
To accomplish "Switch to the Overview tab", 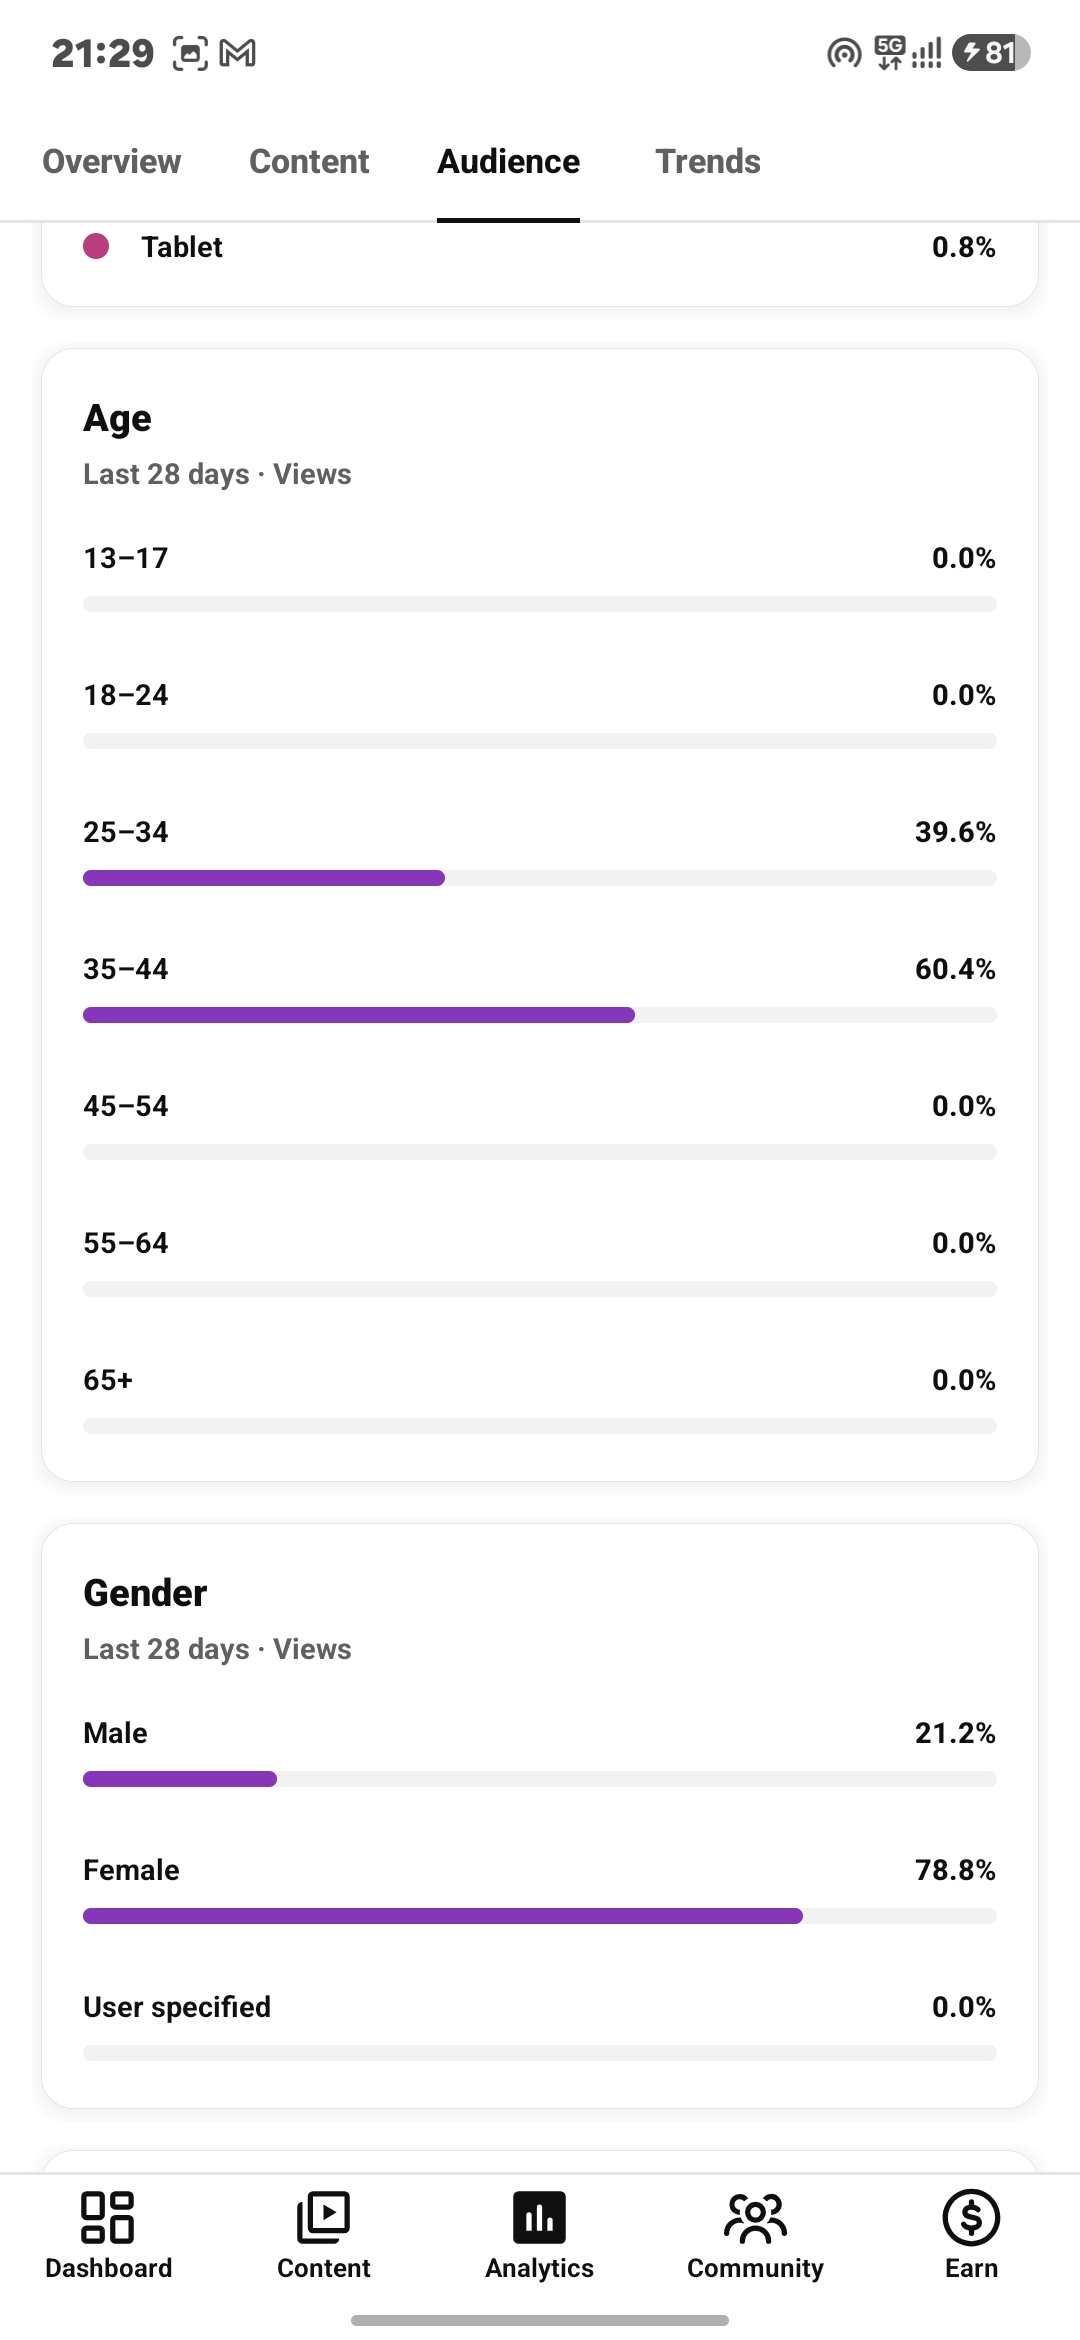I will (x=112, y=161).
